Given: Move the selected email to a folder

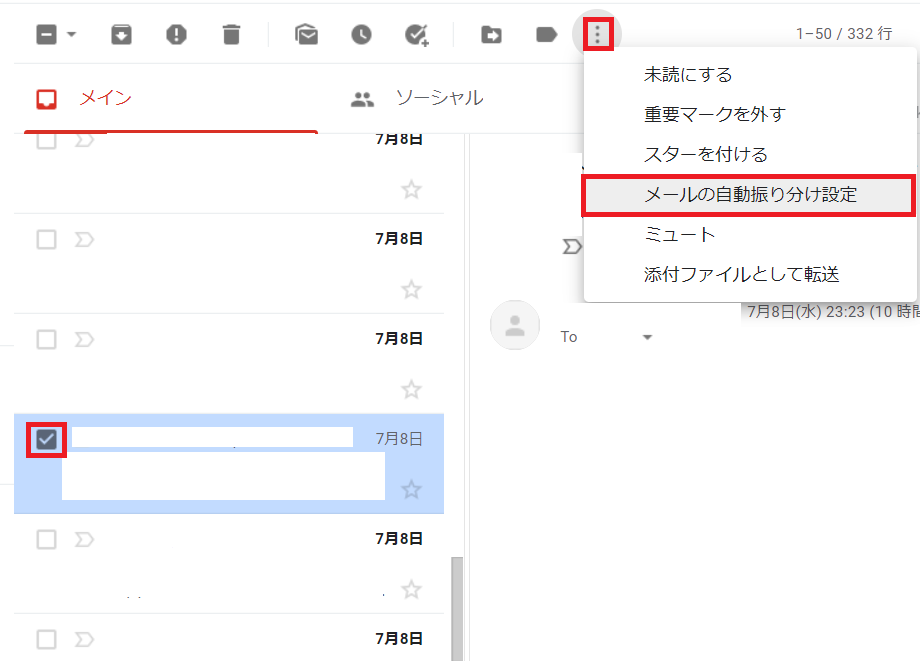Looking at the screenshot, I should tap(489, 33).
